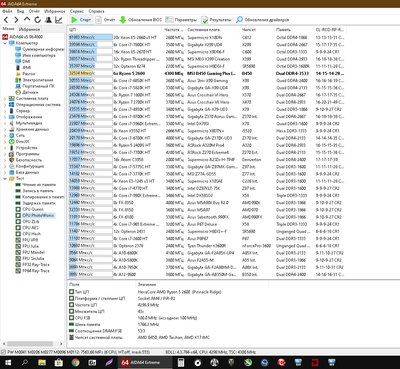Screen dimensions: 400x369
Task: Expand the Отображение tree node
Action: 5,117
